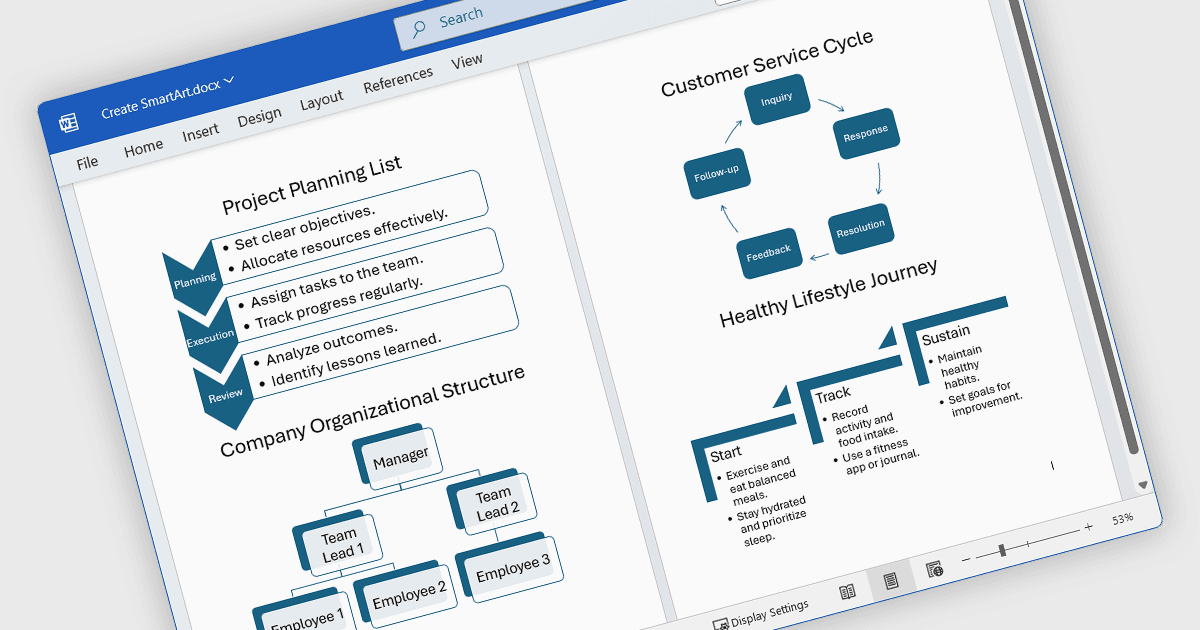Select the Inquiry cycle node
Screen dimensions: 1200x630
775,100
